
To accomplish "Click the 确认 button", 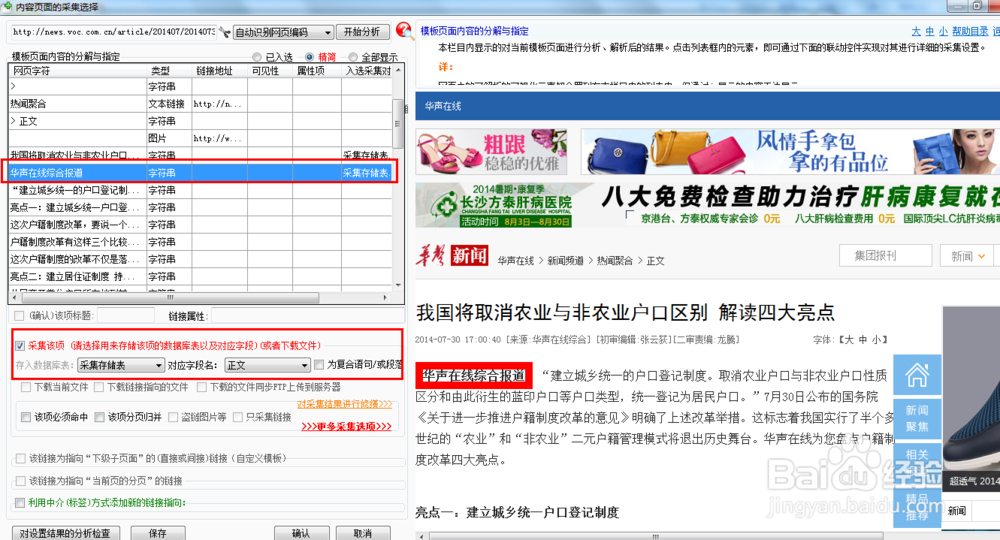I will [301, 533].
